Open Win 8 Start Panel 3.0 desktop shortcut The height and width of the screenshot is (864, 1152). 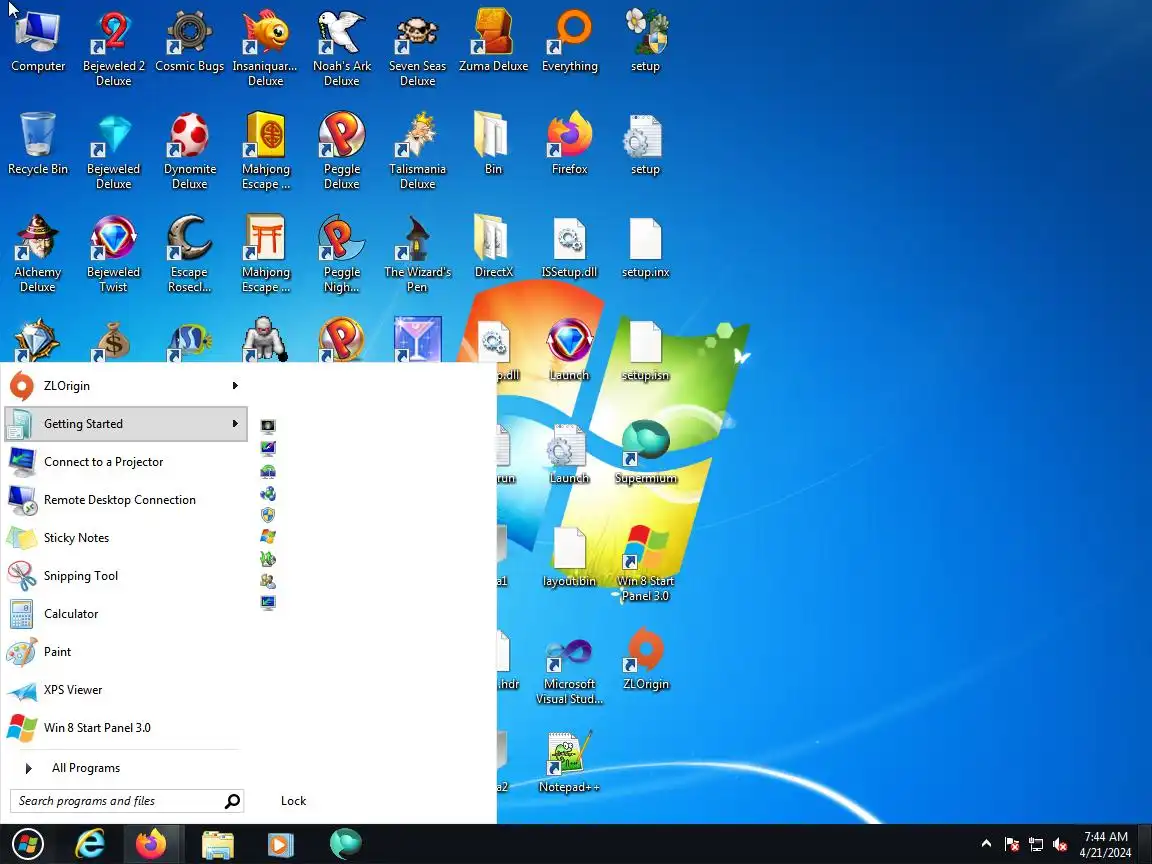(645, 563)
